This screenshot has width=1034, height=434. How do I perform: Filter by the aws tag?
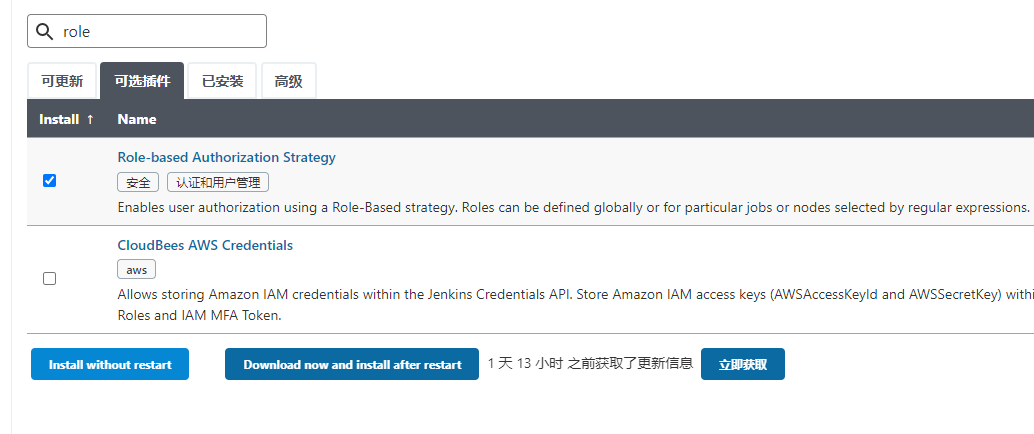point(137,270)
